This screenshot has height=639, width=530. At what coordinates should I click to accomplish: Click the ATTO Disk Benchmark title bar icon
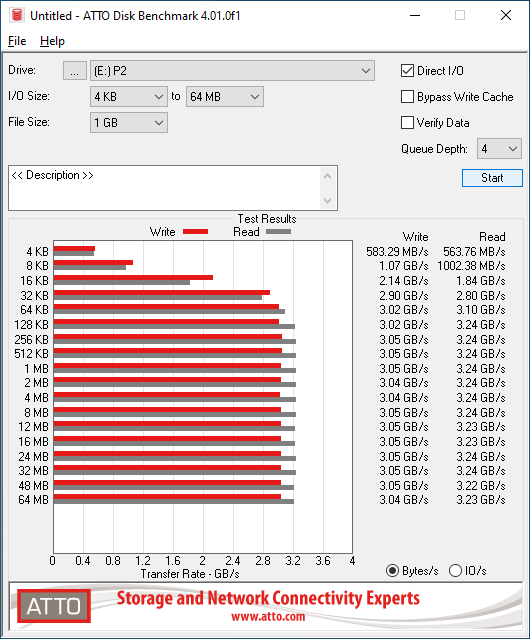pos(17,15)
